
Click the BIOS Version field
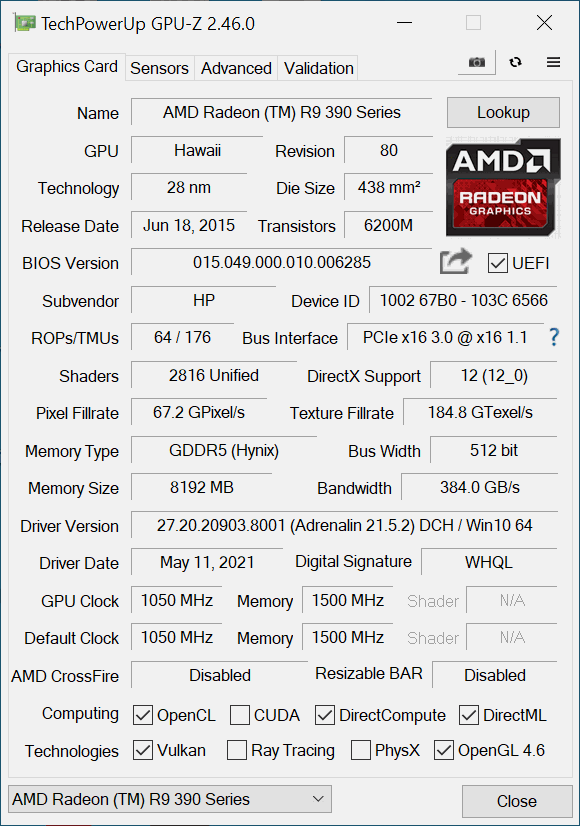pos(281,262)
